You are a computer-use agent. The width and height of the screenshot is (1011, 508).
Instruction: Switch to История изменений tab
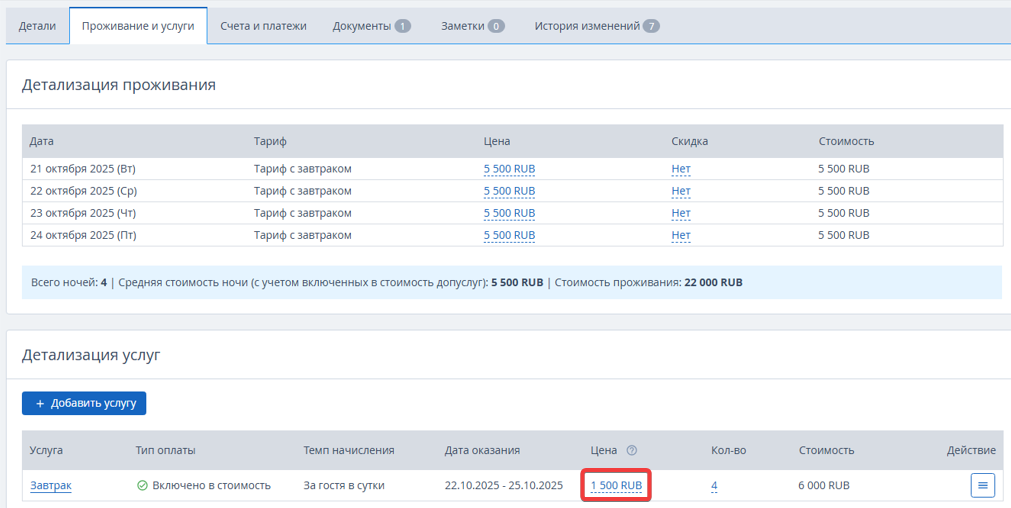[x=596, y=26]
